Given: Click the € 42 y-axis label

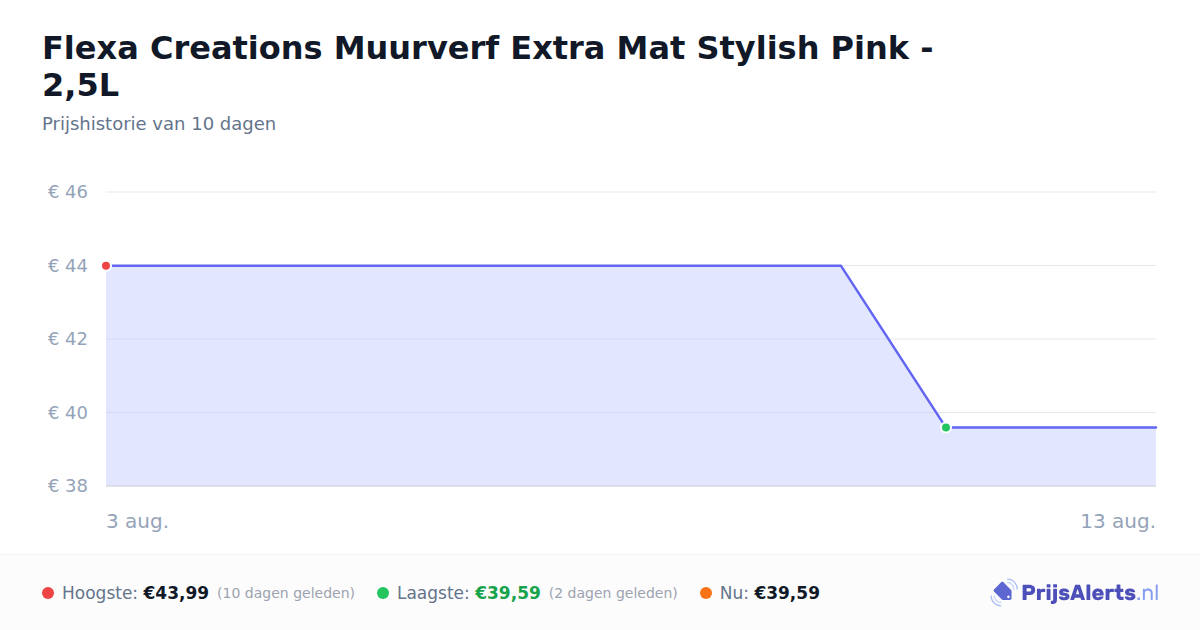Looking at the screenshot, I should (x=68, y=339).
